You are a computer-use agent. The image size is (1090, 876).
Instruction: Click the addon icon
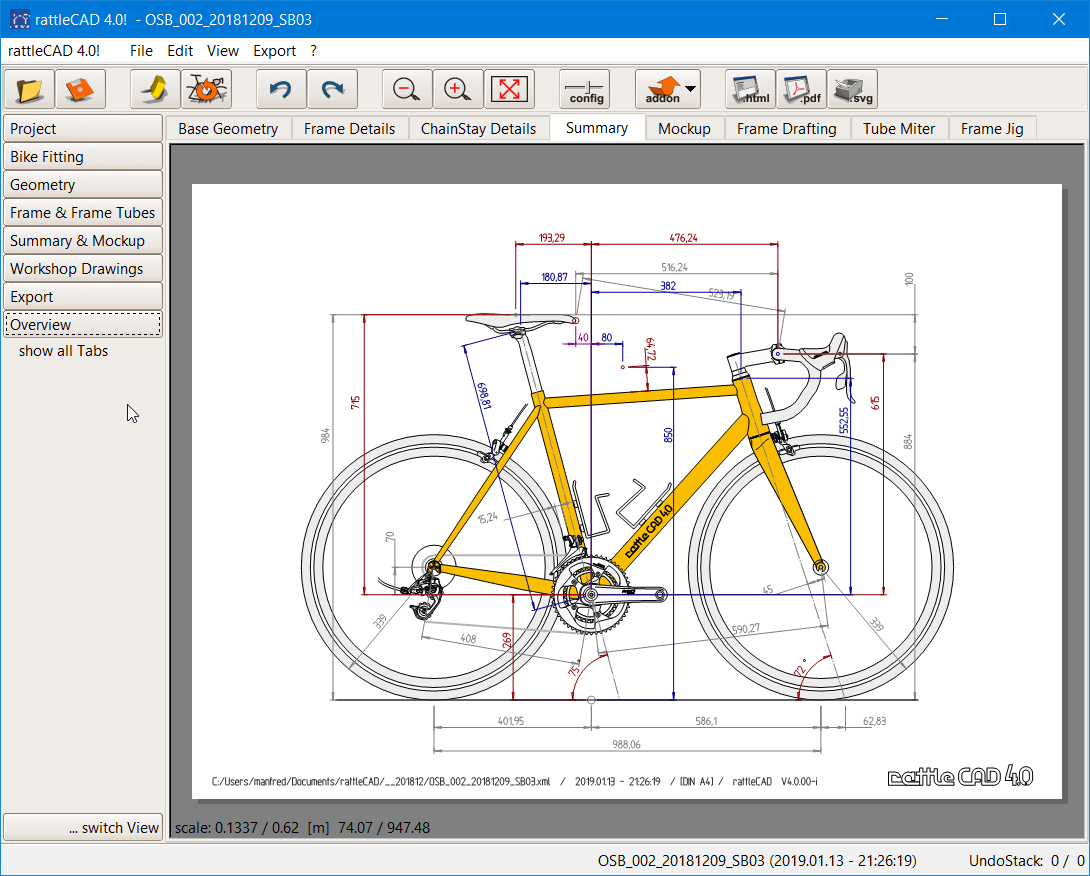tap(664, 89)
